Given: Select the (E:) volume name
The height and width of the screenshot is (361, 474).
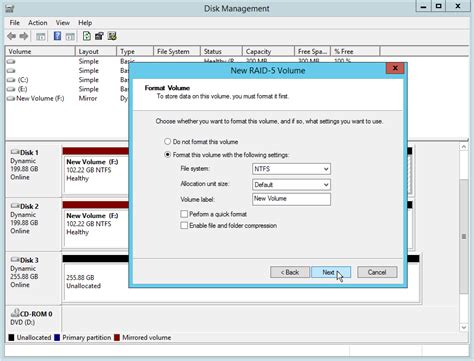Looking at the screenshot, I should click(23, 89).
